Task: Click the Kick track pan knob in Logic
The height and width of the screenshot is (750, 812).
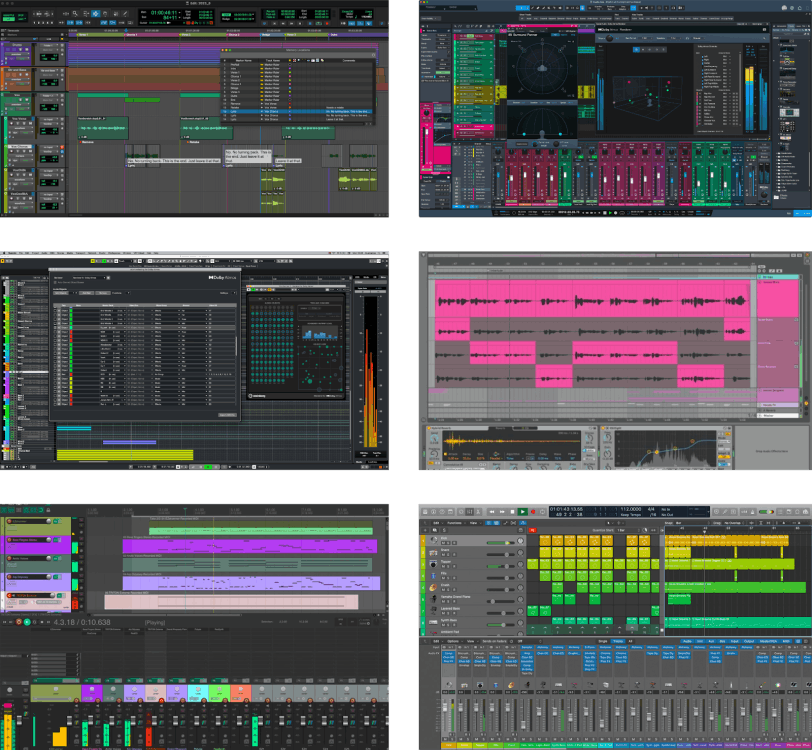Action: (x=520, y=541)
